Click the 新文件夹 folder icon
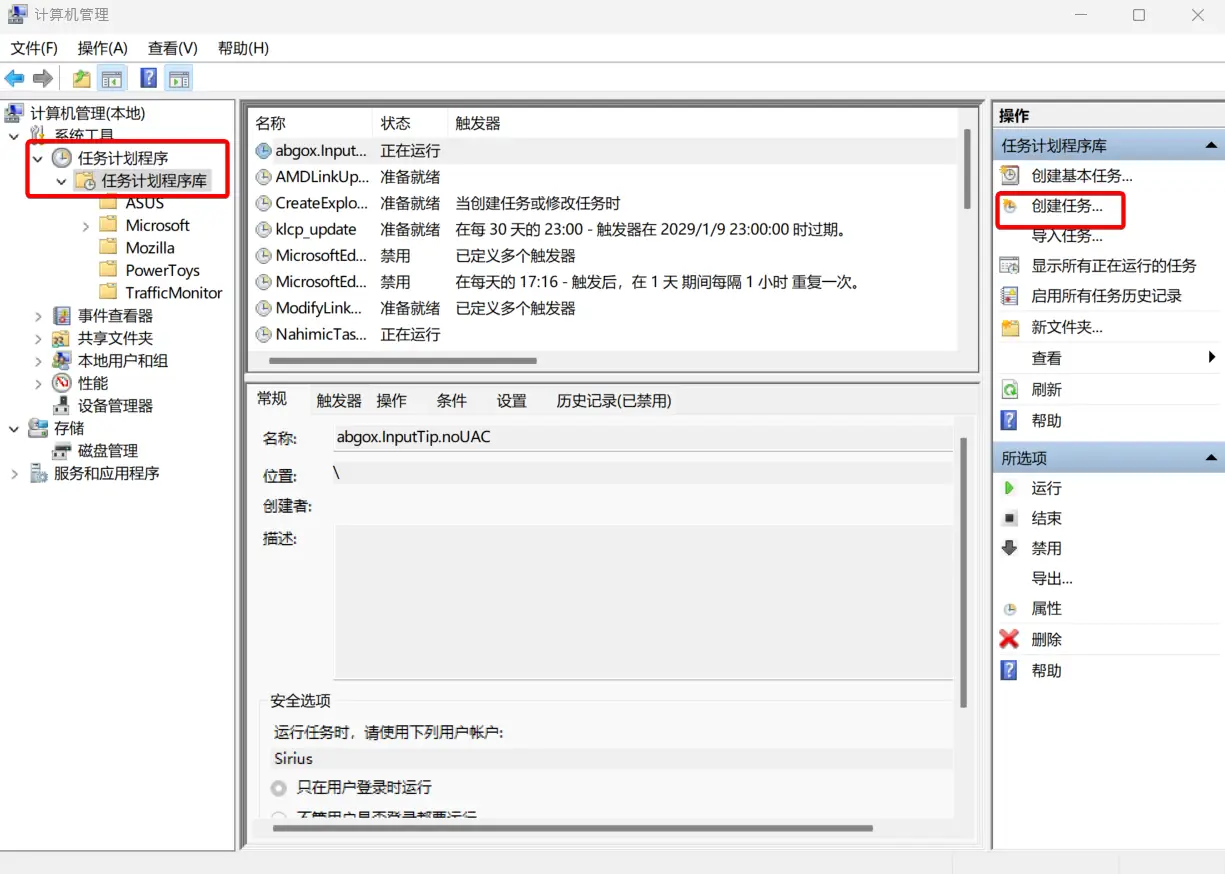Screen dimensions: 1225x874 (x=1010, y=327)
